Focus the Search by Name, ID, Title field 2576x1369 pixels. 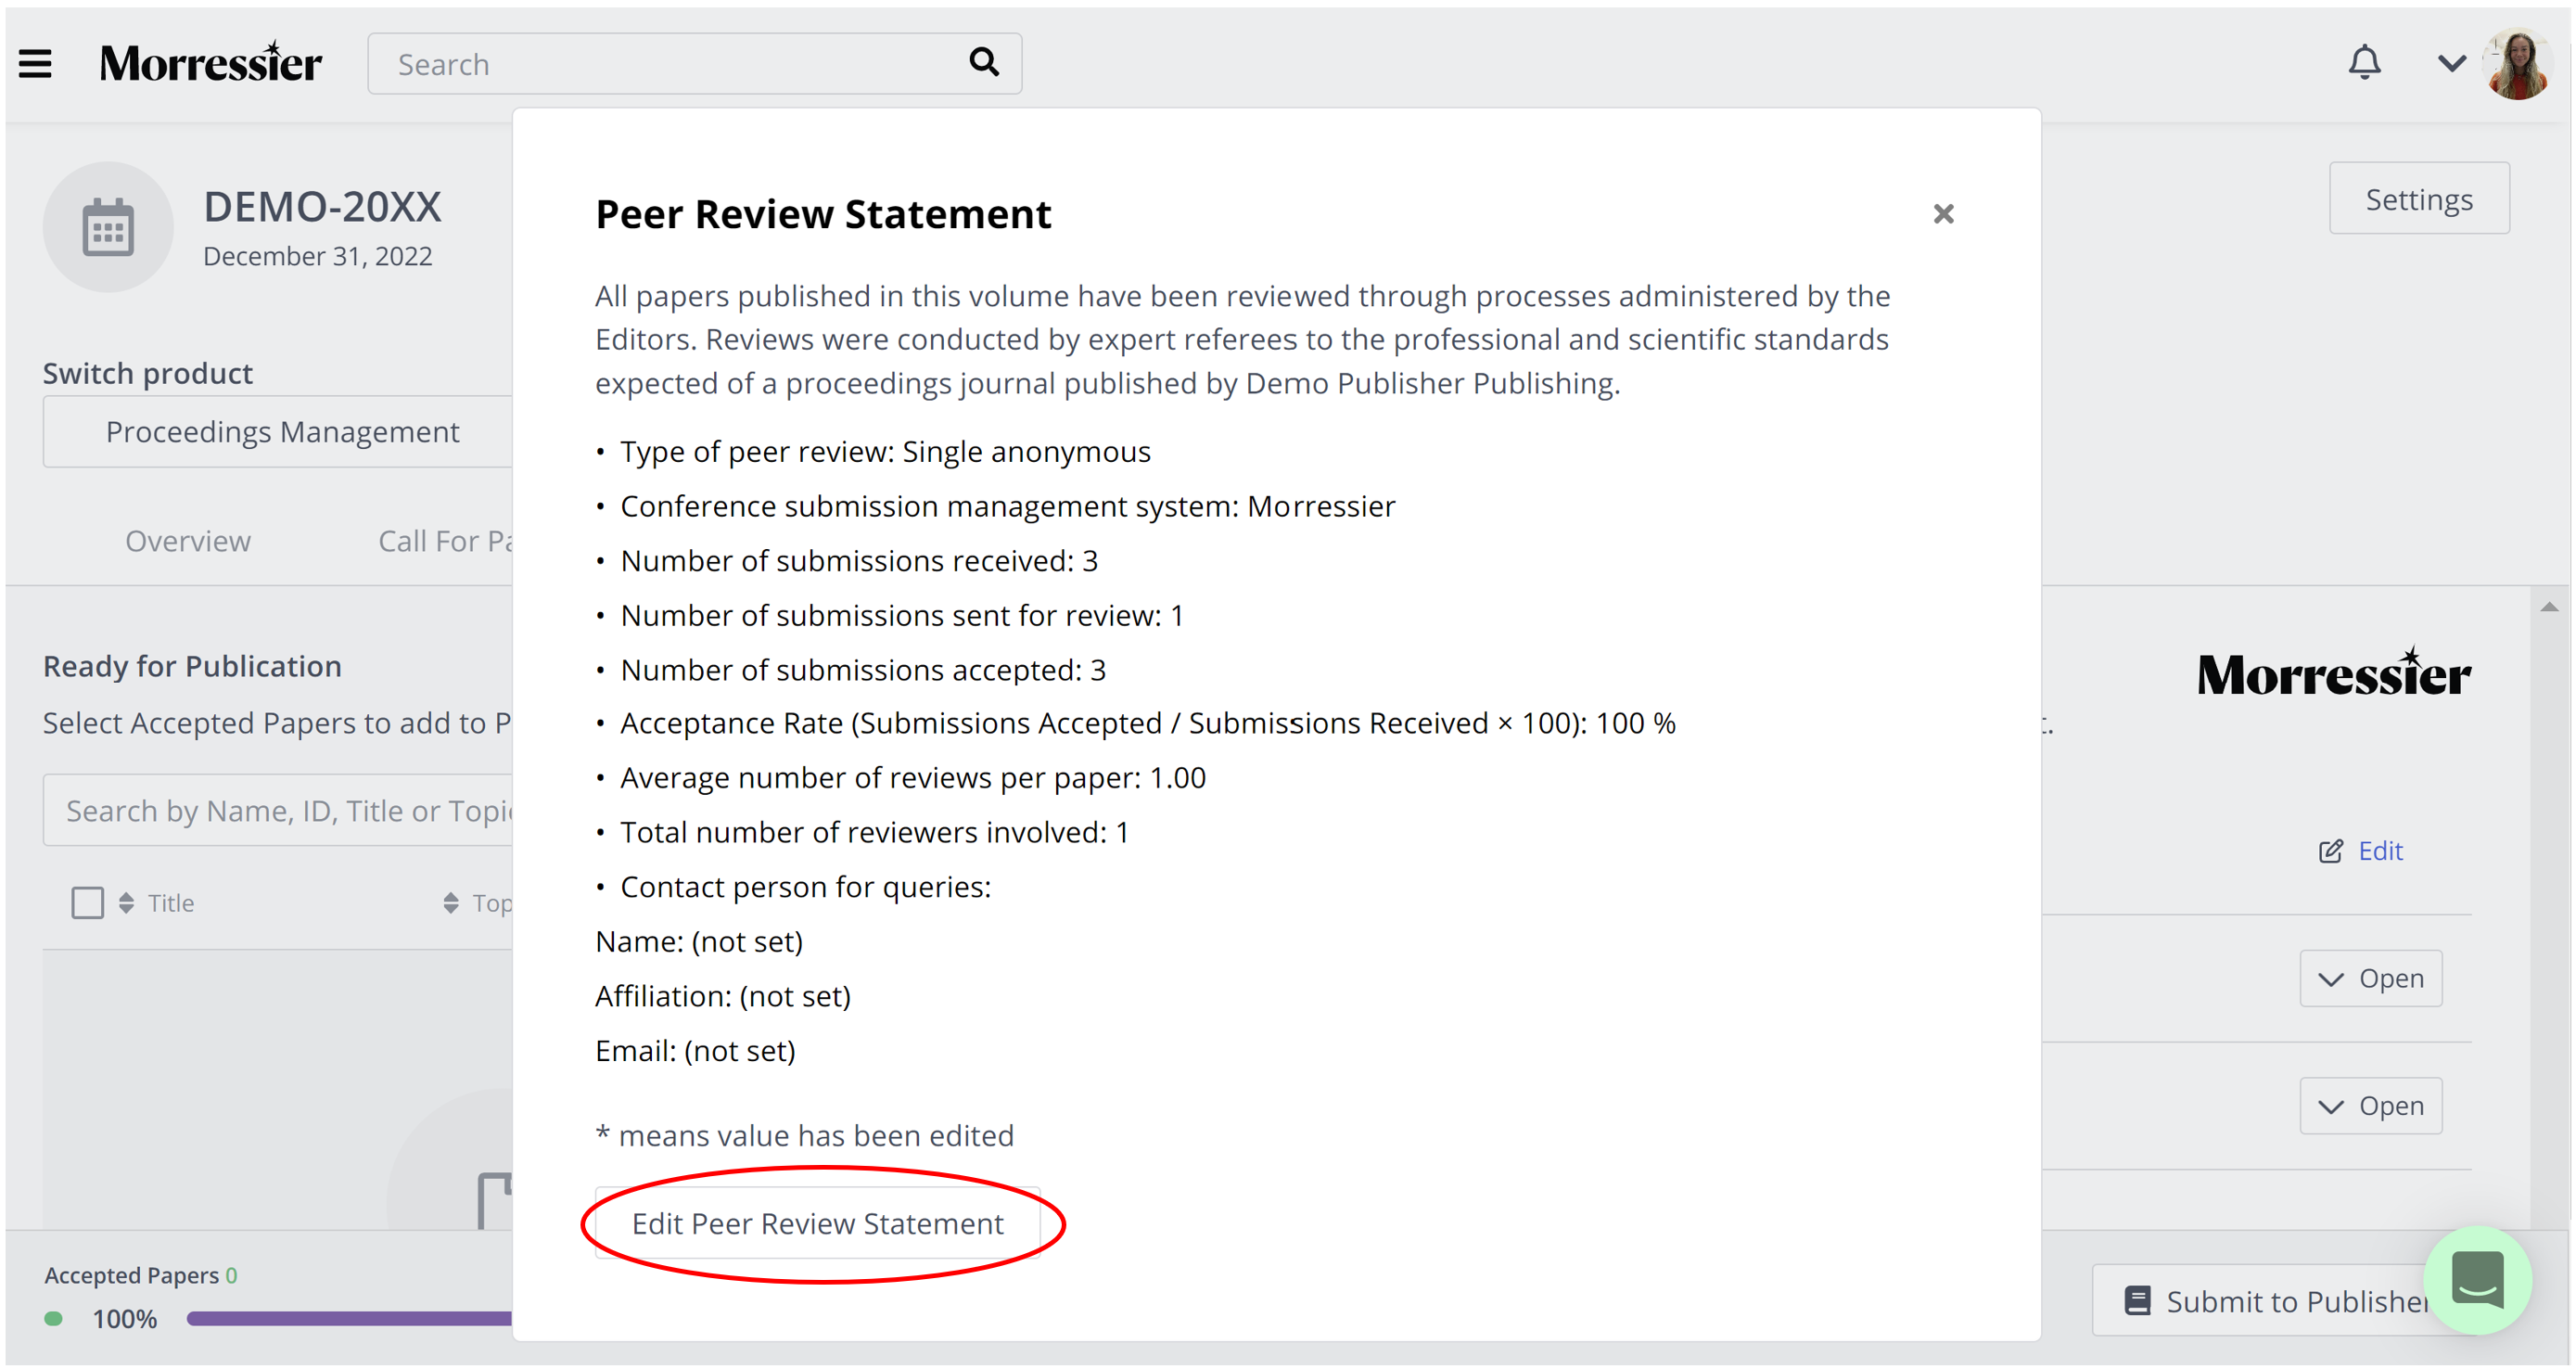(x=278, y=811)
